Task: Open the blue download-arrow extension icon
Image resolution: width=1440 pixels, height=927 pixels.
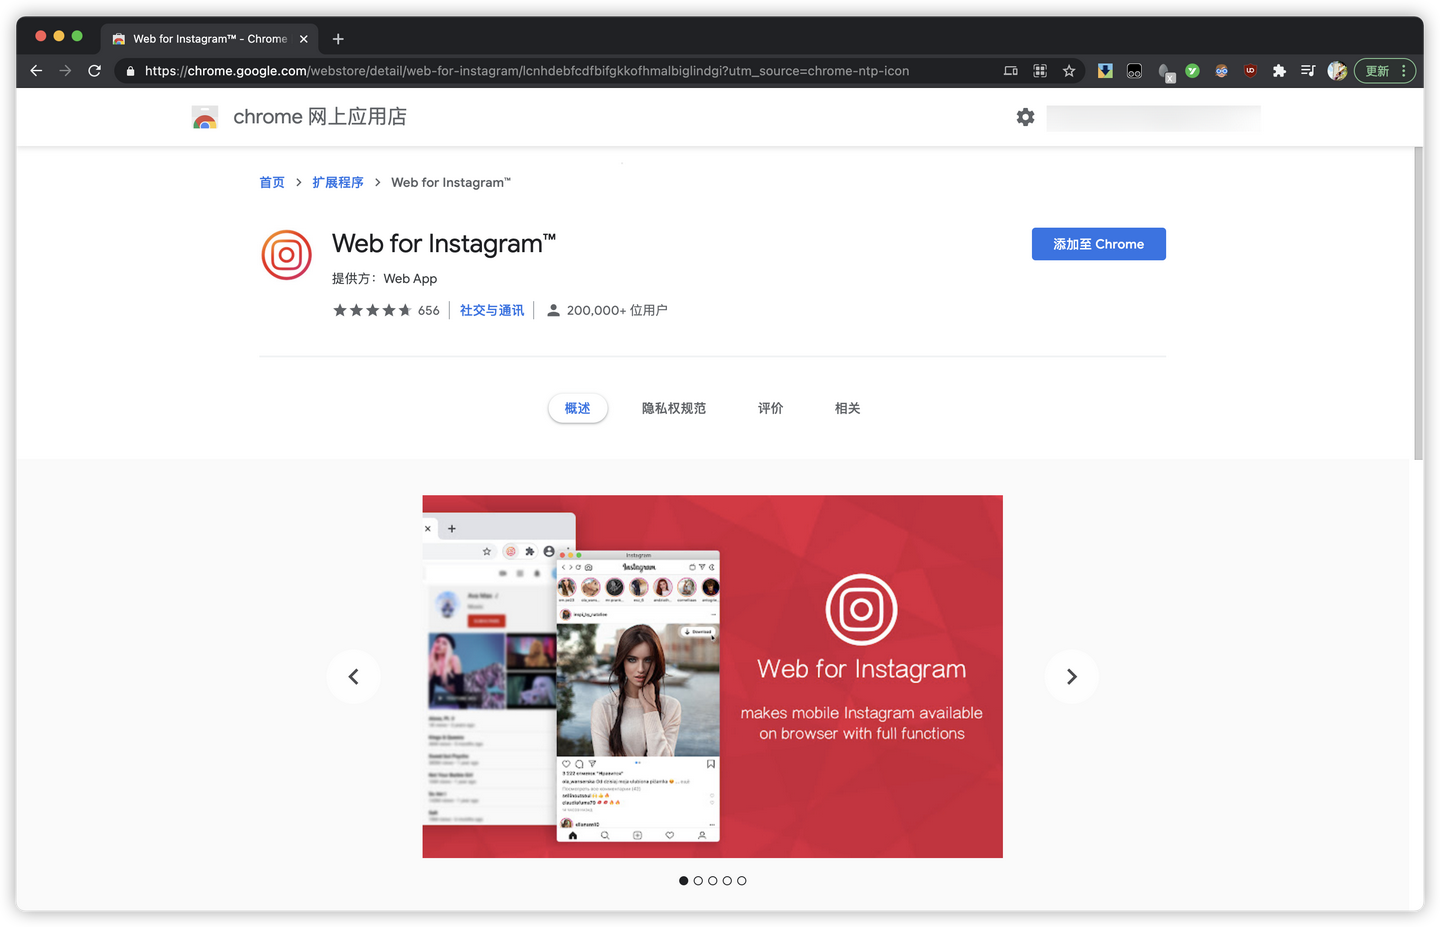Action: click(x=1104, y=70)
